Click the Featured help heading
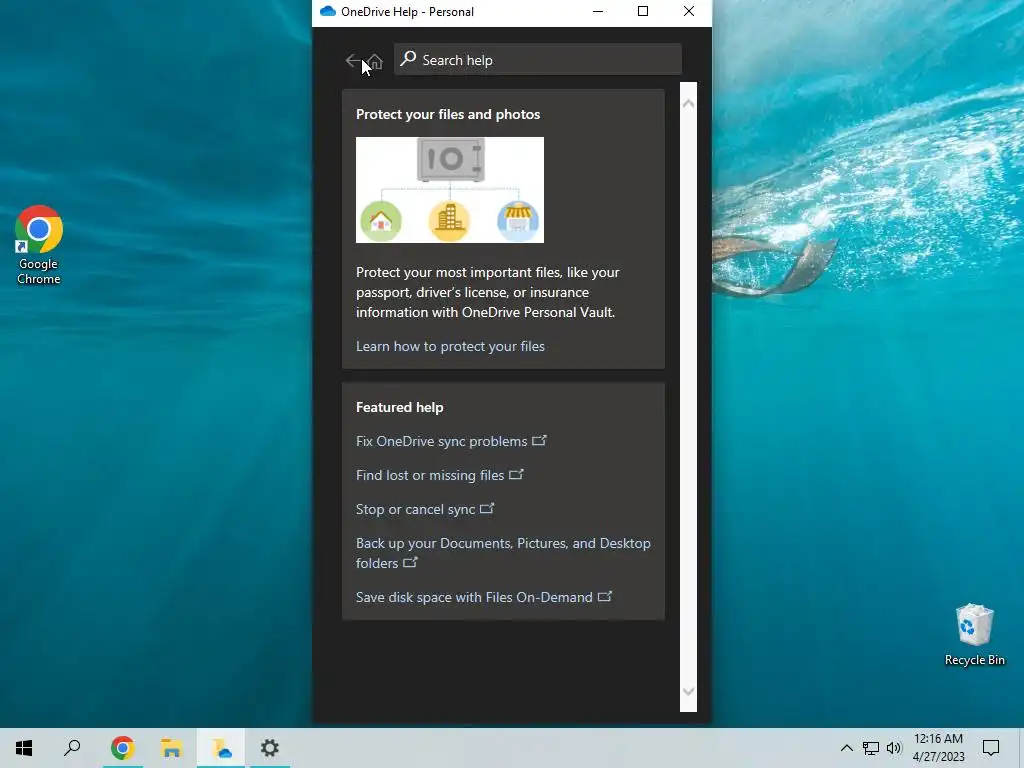The width and height of the screenshot is (1024, 768). pyautogui.click(x=400, y=408)
